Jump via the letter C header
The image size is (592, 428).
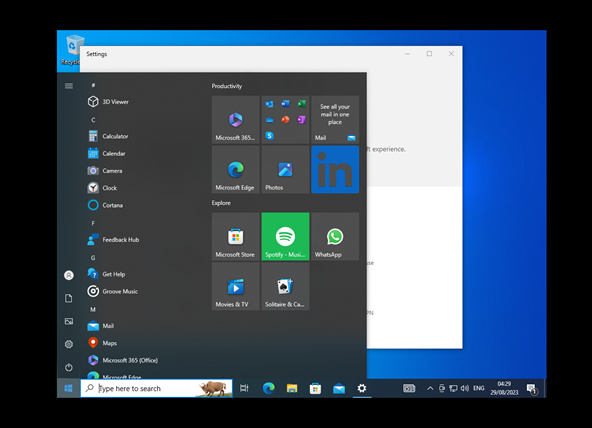(x=93, y=120)
